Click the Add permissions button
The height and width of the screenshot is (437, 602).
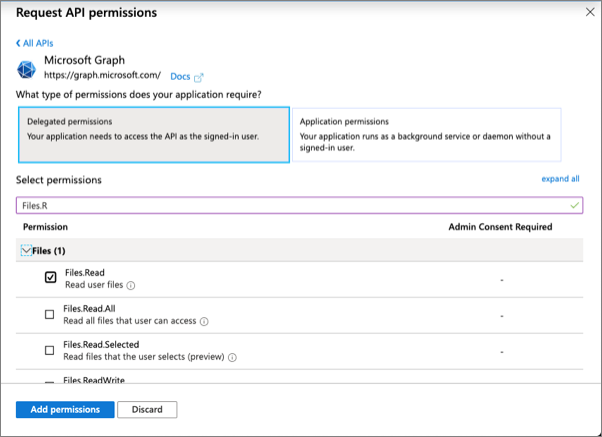(65, 409)
